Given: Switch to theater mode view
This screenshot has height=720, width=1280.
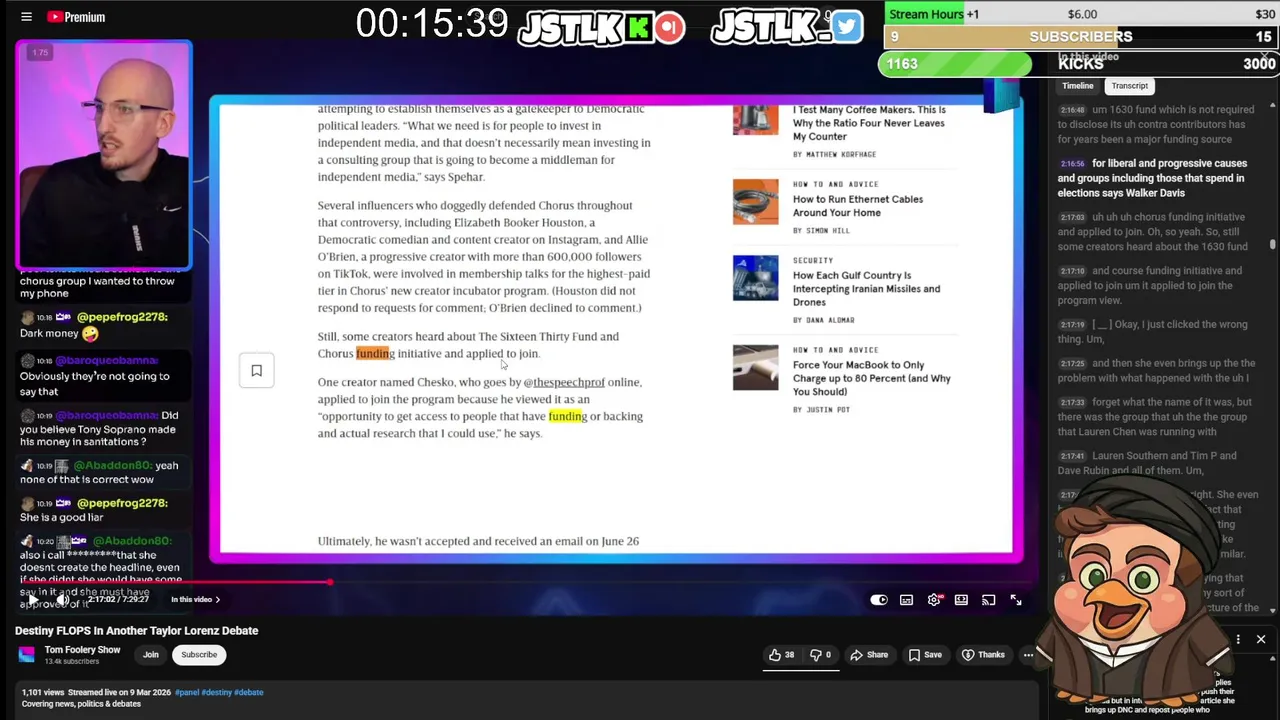Looking at the screenshot, I should pyautogui.click(x=961, y=600).
